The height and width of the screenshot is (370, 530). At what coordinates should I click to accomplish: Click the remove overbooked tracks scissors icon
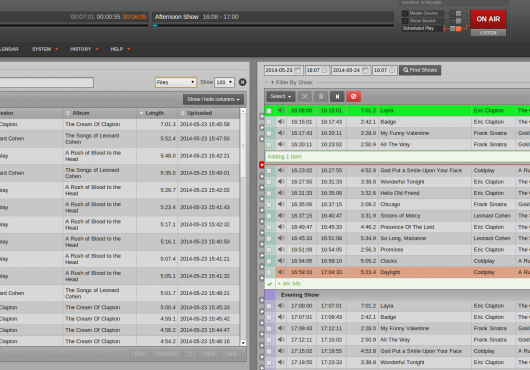point(305,97)
